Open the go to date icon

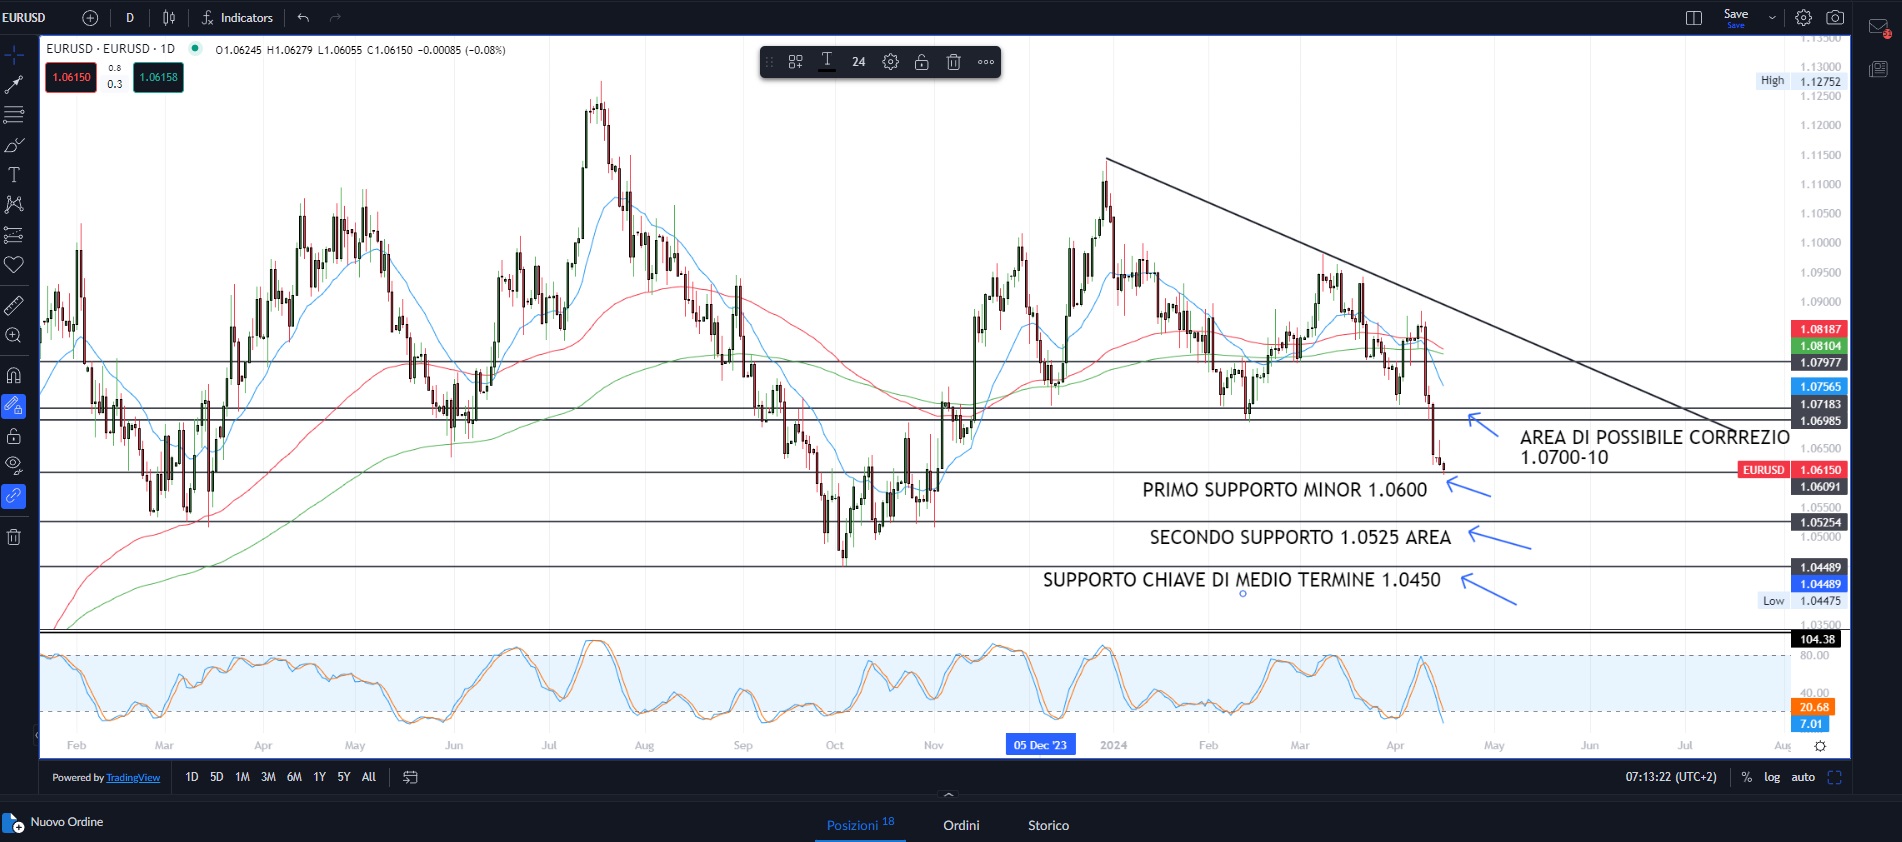point(410,777)
